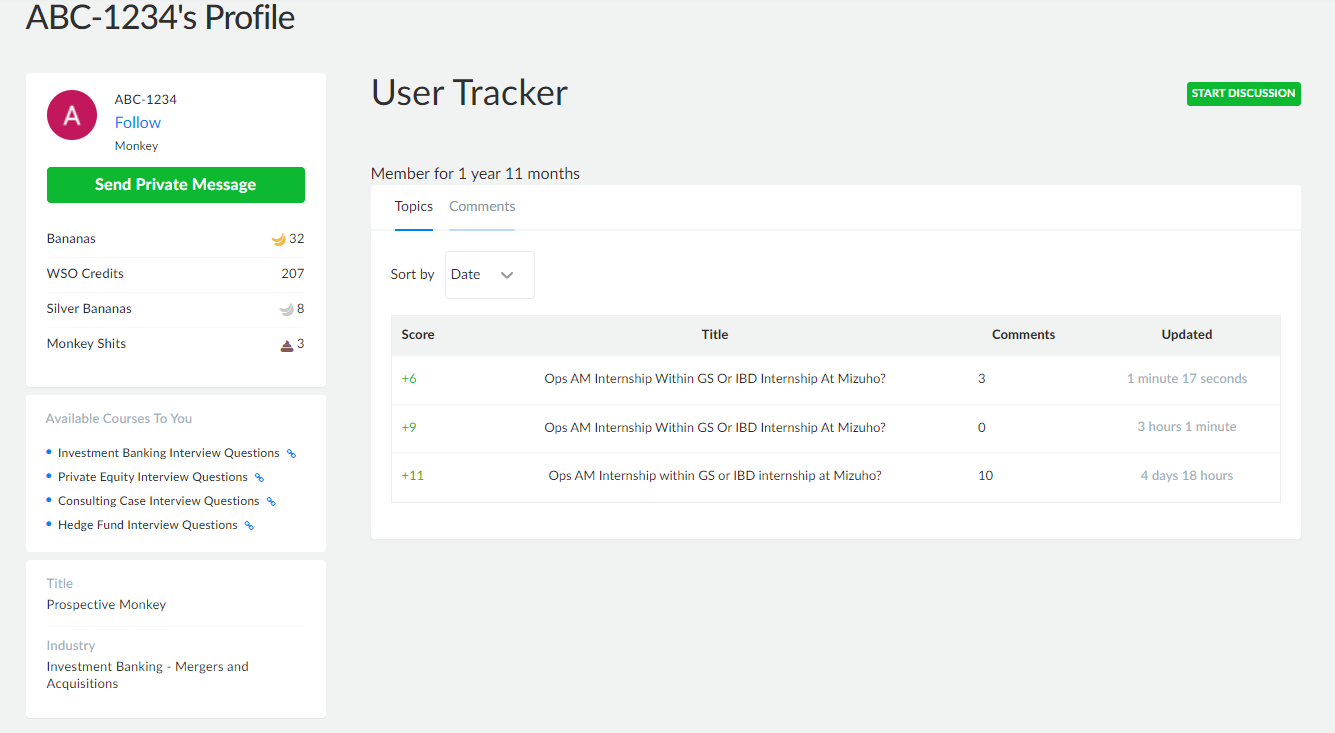Click the '3 hours 1 minute' timestamp
Screen dimensions: 1335x733
pos(1187,427)
